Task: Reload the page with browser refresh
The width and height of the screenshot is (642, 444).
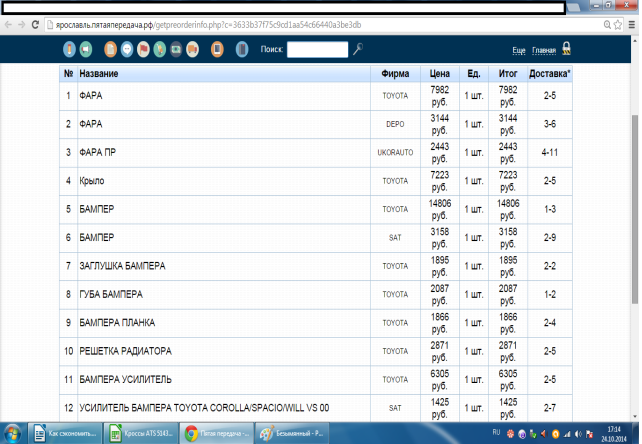Action: coord(35,25)
